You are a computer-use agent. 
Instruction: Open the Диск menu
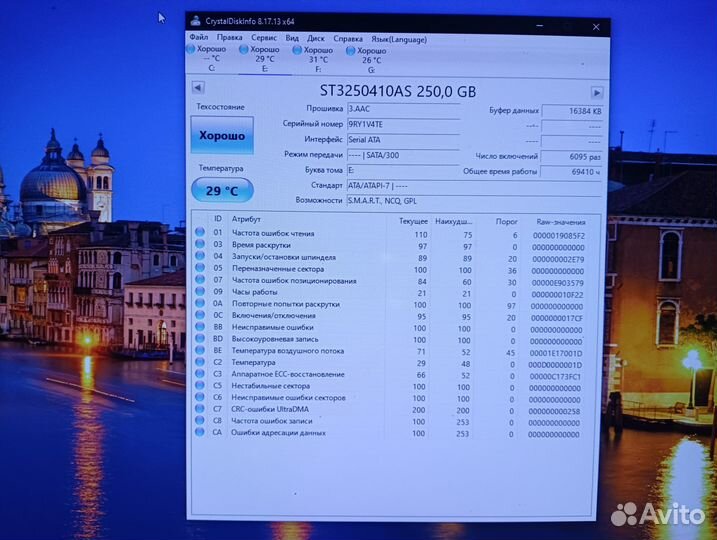tap(316, 39)
